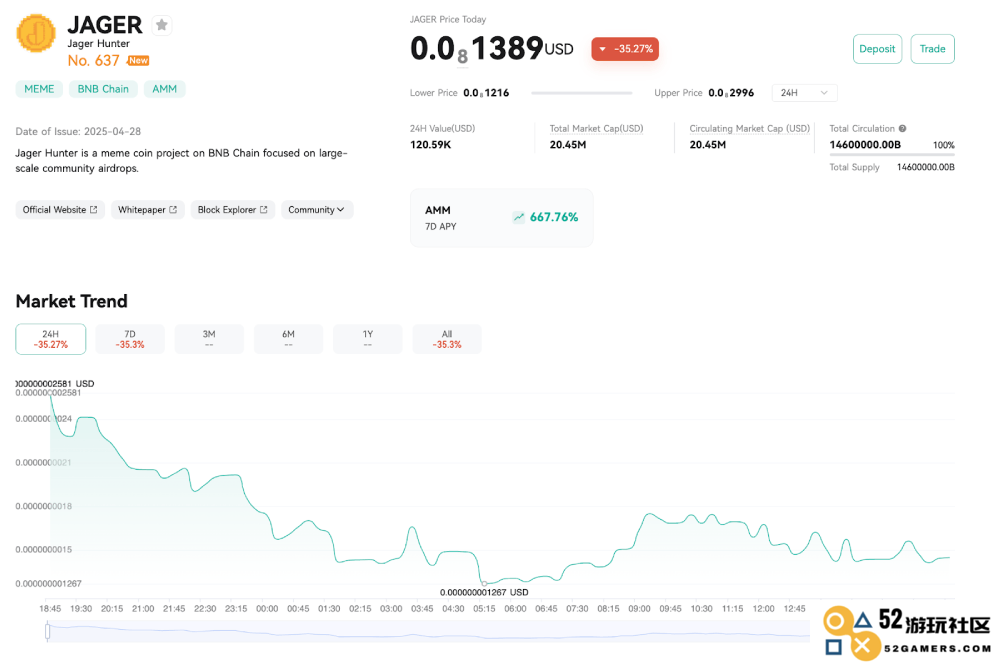1000x666 pixels.
Task: Click the '24H Value(USD)' label
Action: 443,128
